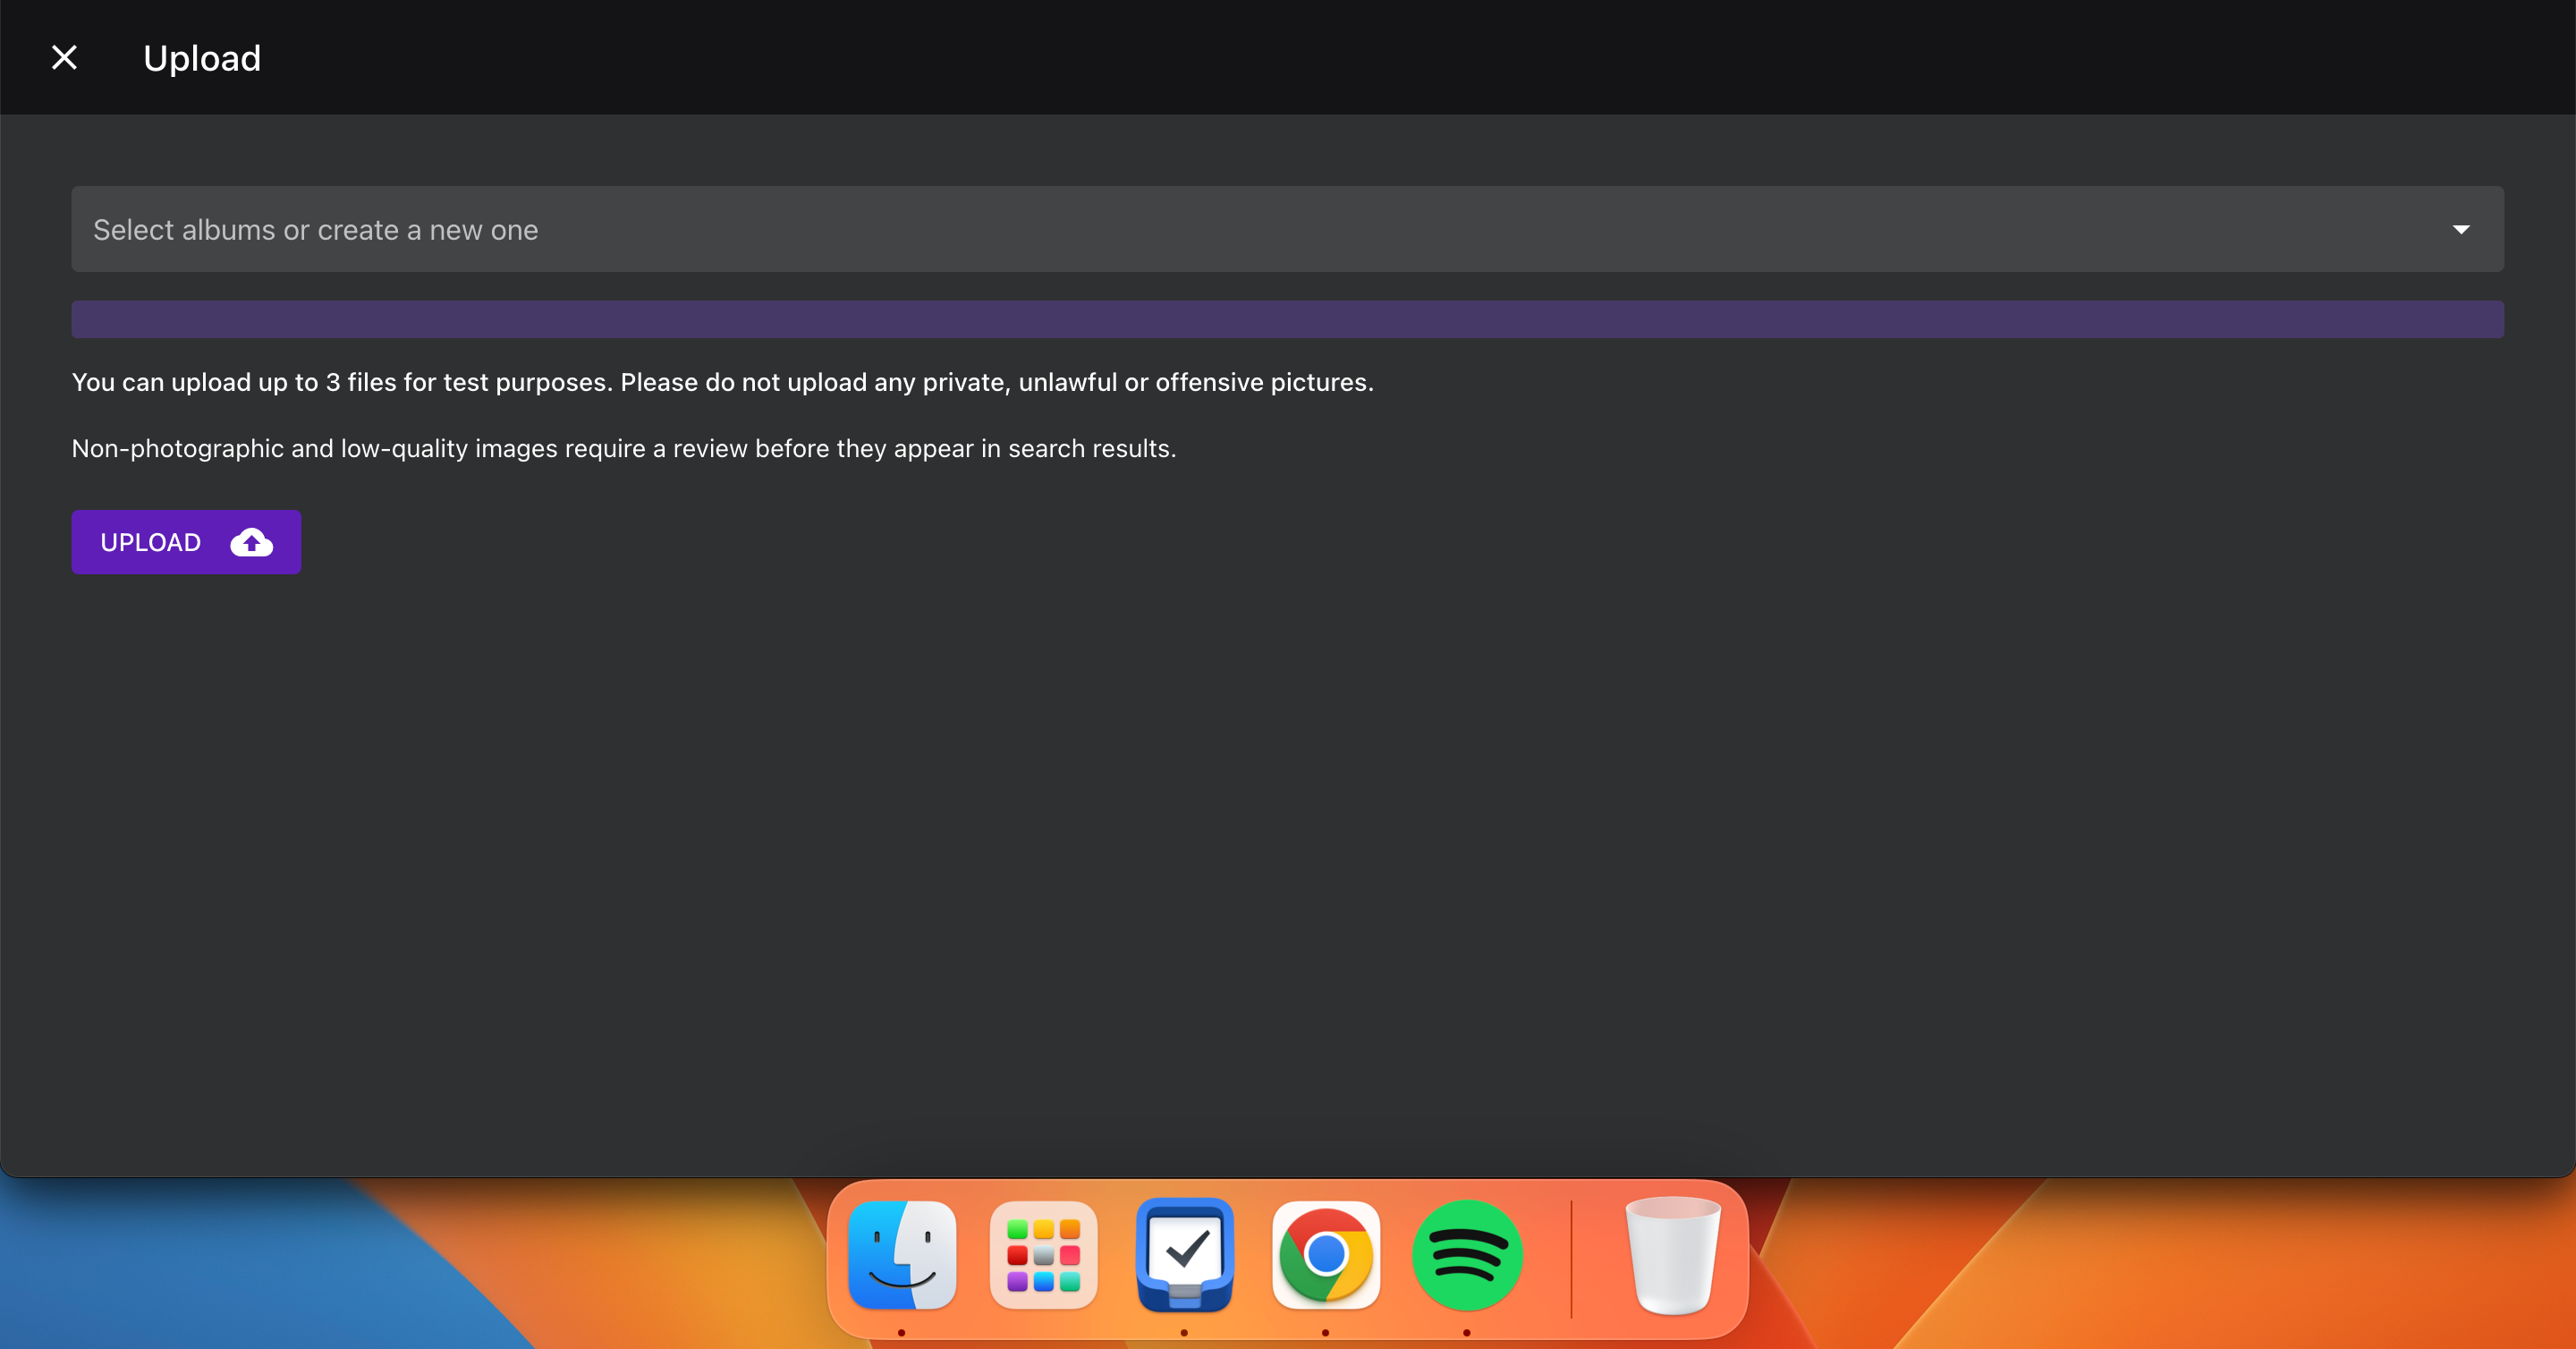2576x1349 pixels.
Task: Launch Google Chrome from the dock
Action: tap(1326, 1256)
